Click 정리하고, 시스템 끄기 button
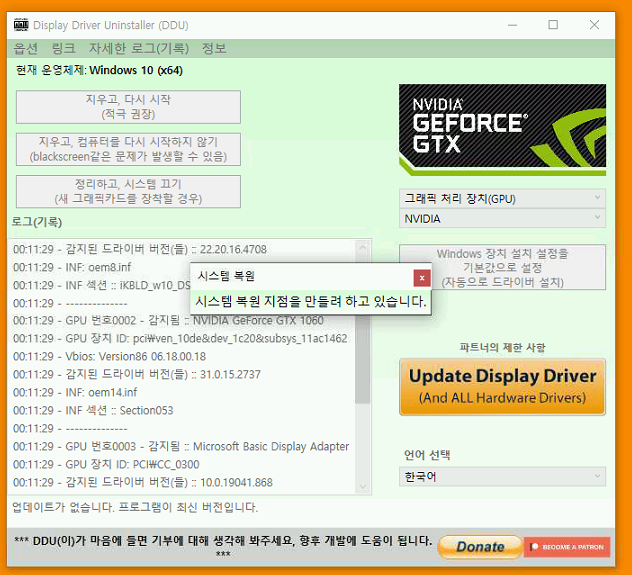The height and width of the screenshot is (575, 632). (128, 191)
